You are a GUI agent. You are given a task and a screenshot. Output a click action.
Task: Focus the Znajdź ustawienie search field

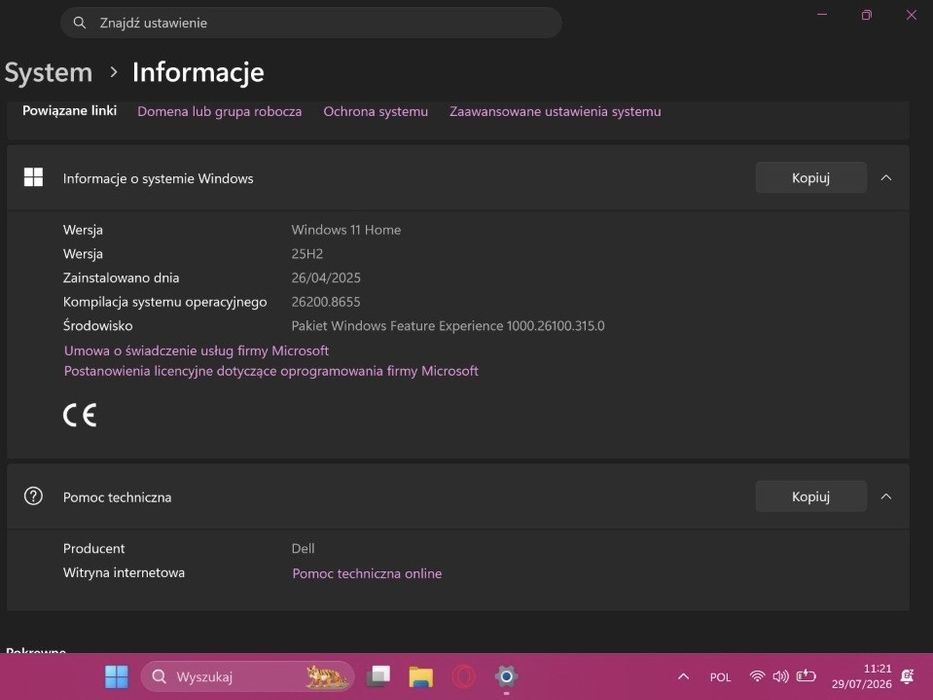311,23
